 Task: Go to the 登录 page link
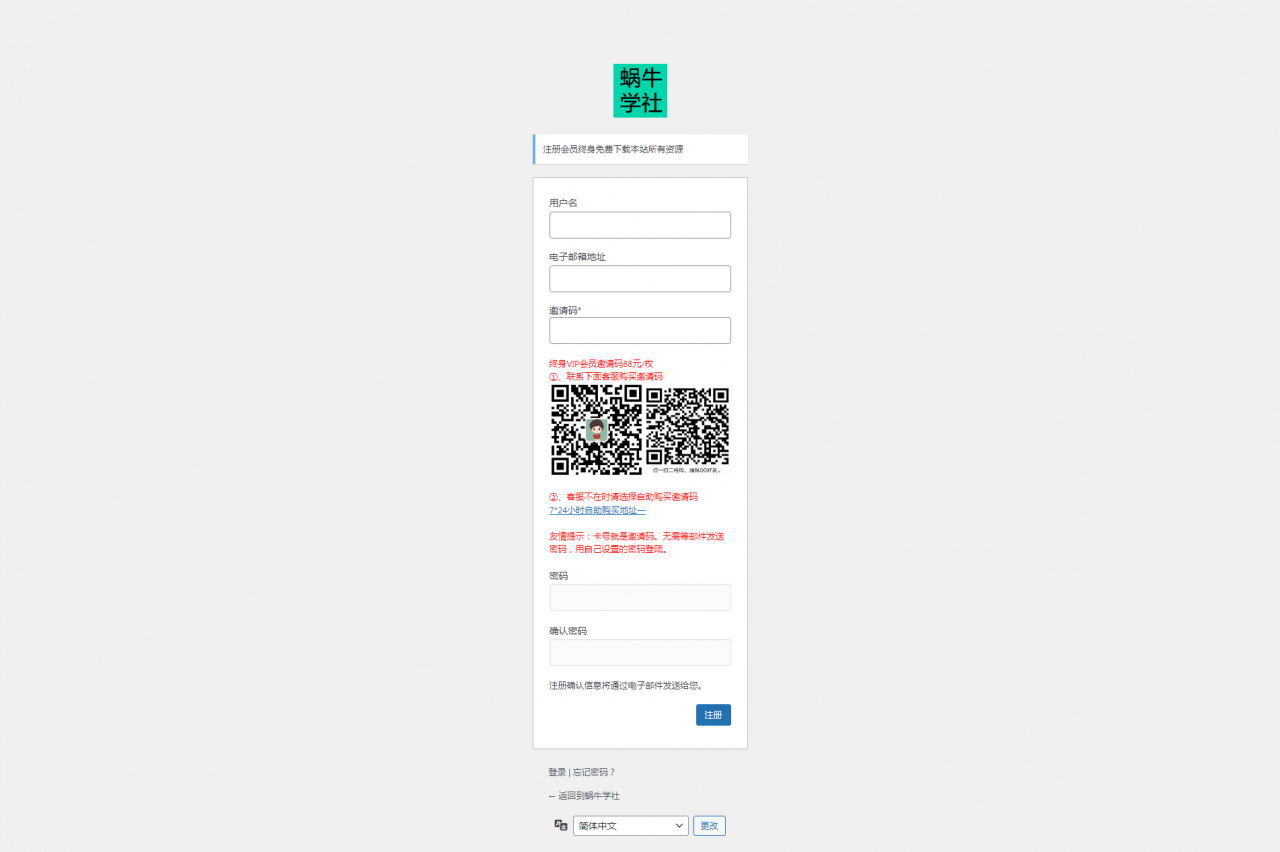point(557,772)
